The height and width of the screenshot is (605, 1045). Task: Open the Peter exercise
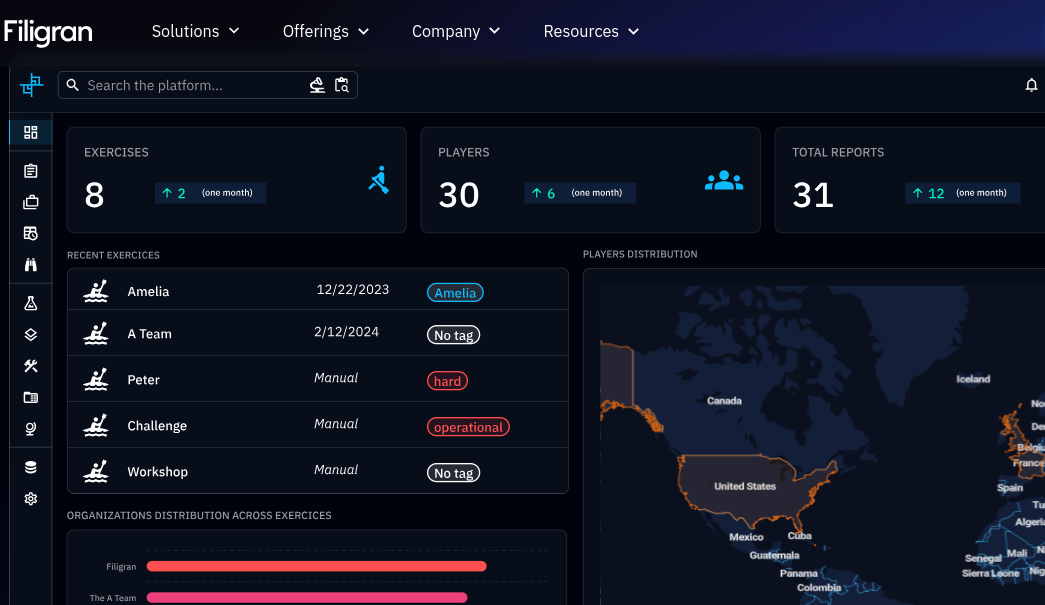[x=318, y=378]
